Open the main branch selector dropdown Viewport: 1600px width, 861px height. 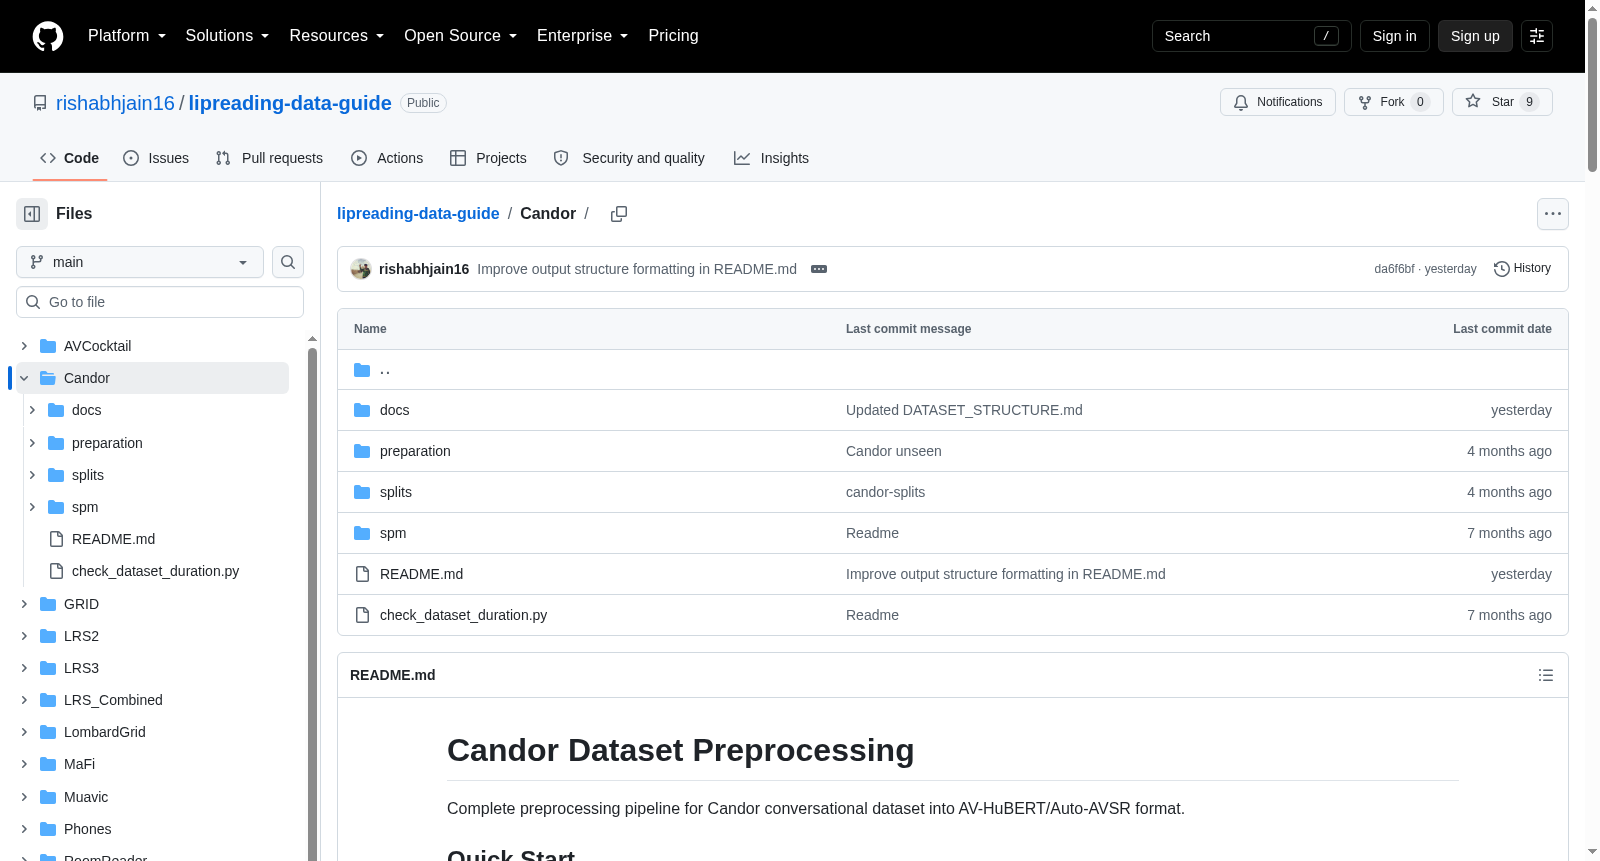(140, 262)
